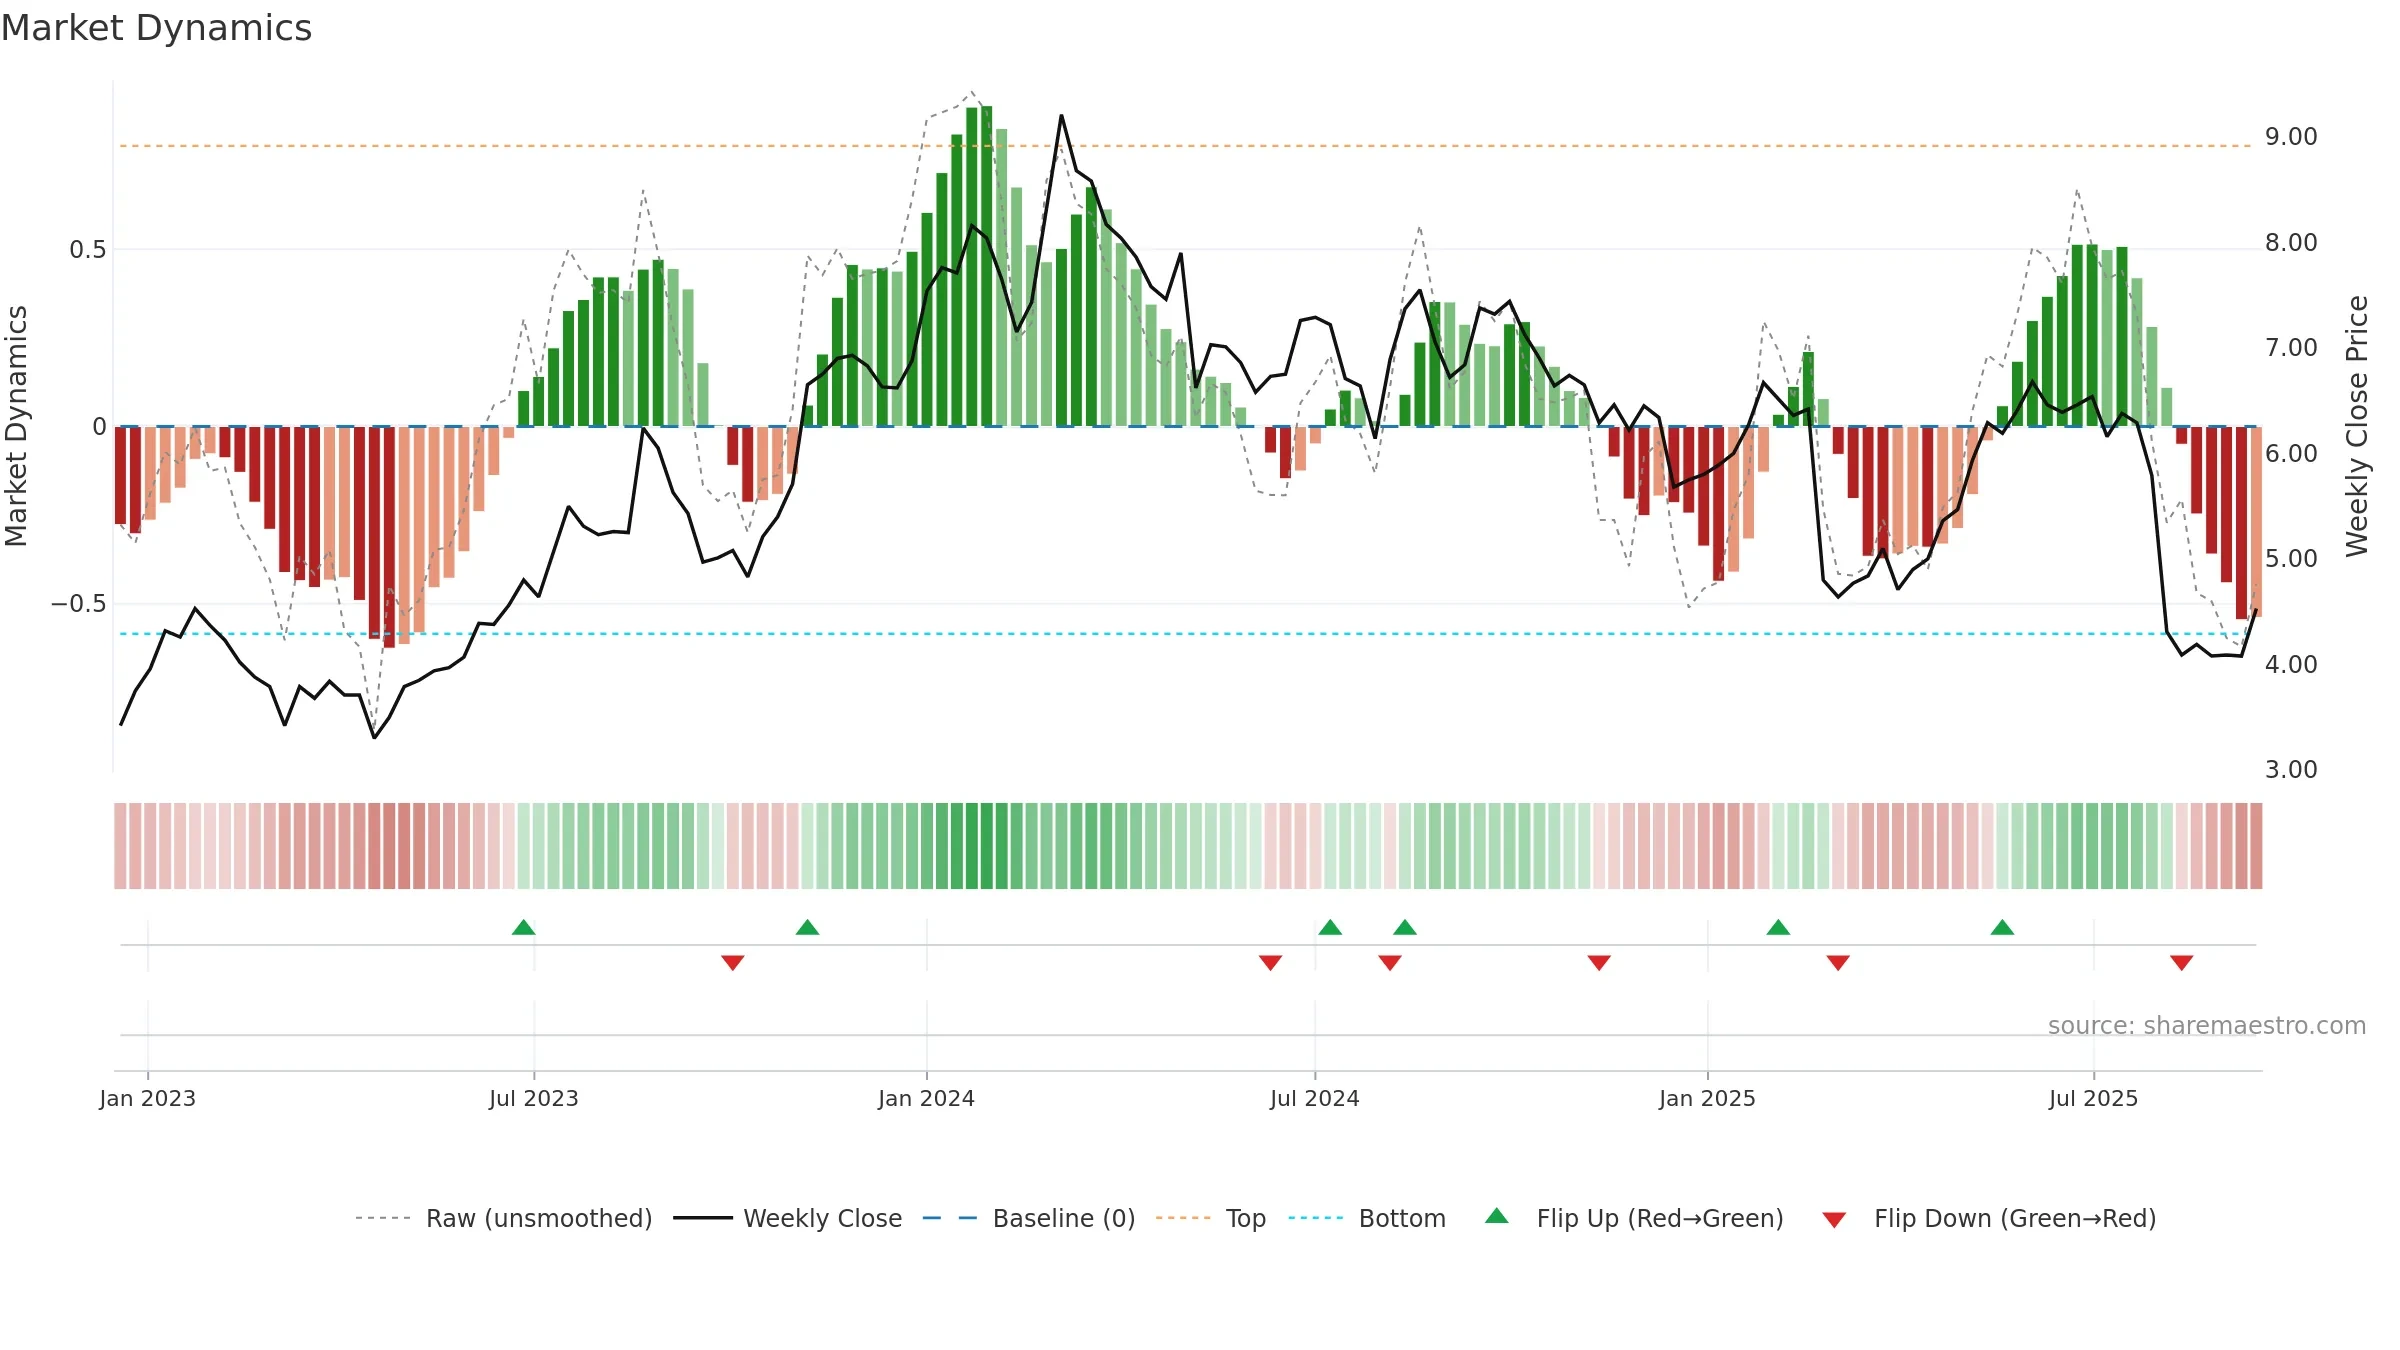Toggle the Flip Up (Red→Green) legend entry

click(1634, 1218)
